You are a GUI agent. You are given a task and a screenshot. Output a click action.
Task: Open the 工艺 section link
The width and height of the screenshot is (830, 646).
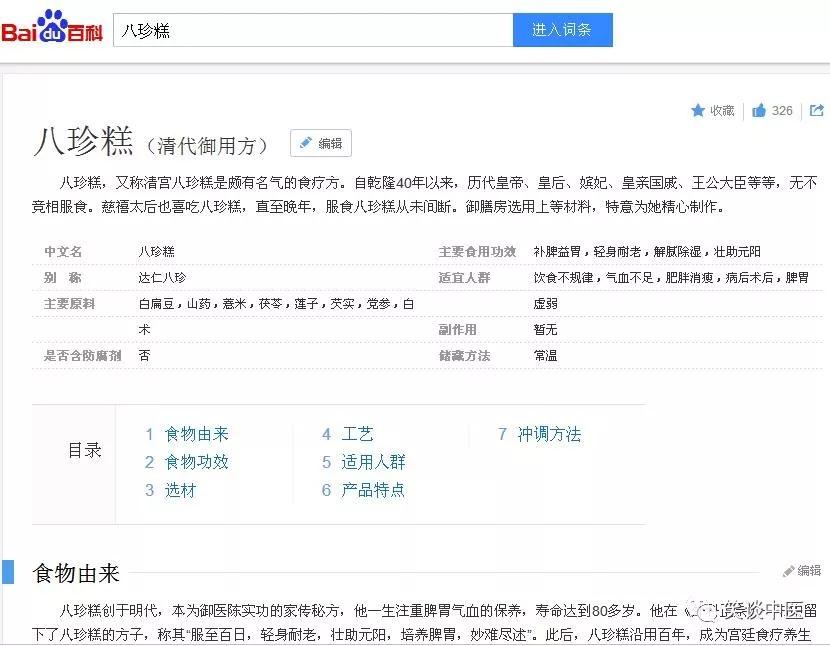tap(358, 434)
